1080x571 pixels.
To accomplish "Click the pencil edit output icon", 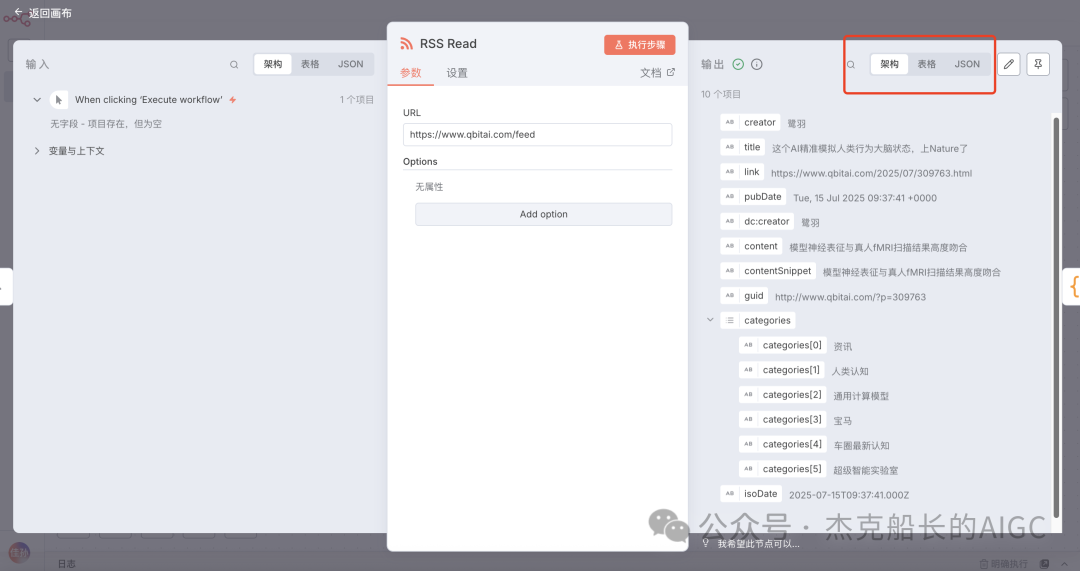I will pyautogui.click(x=1008, y=64).
